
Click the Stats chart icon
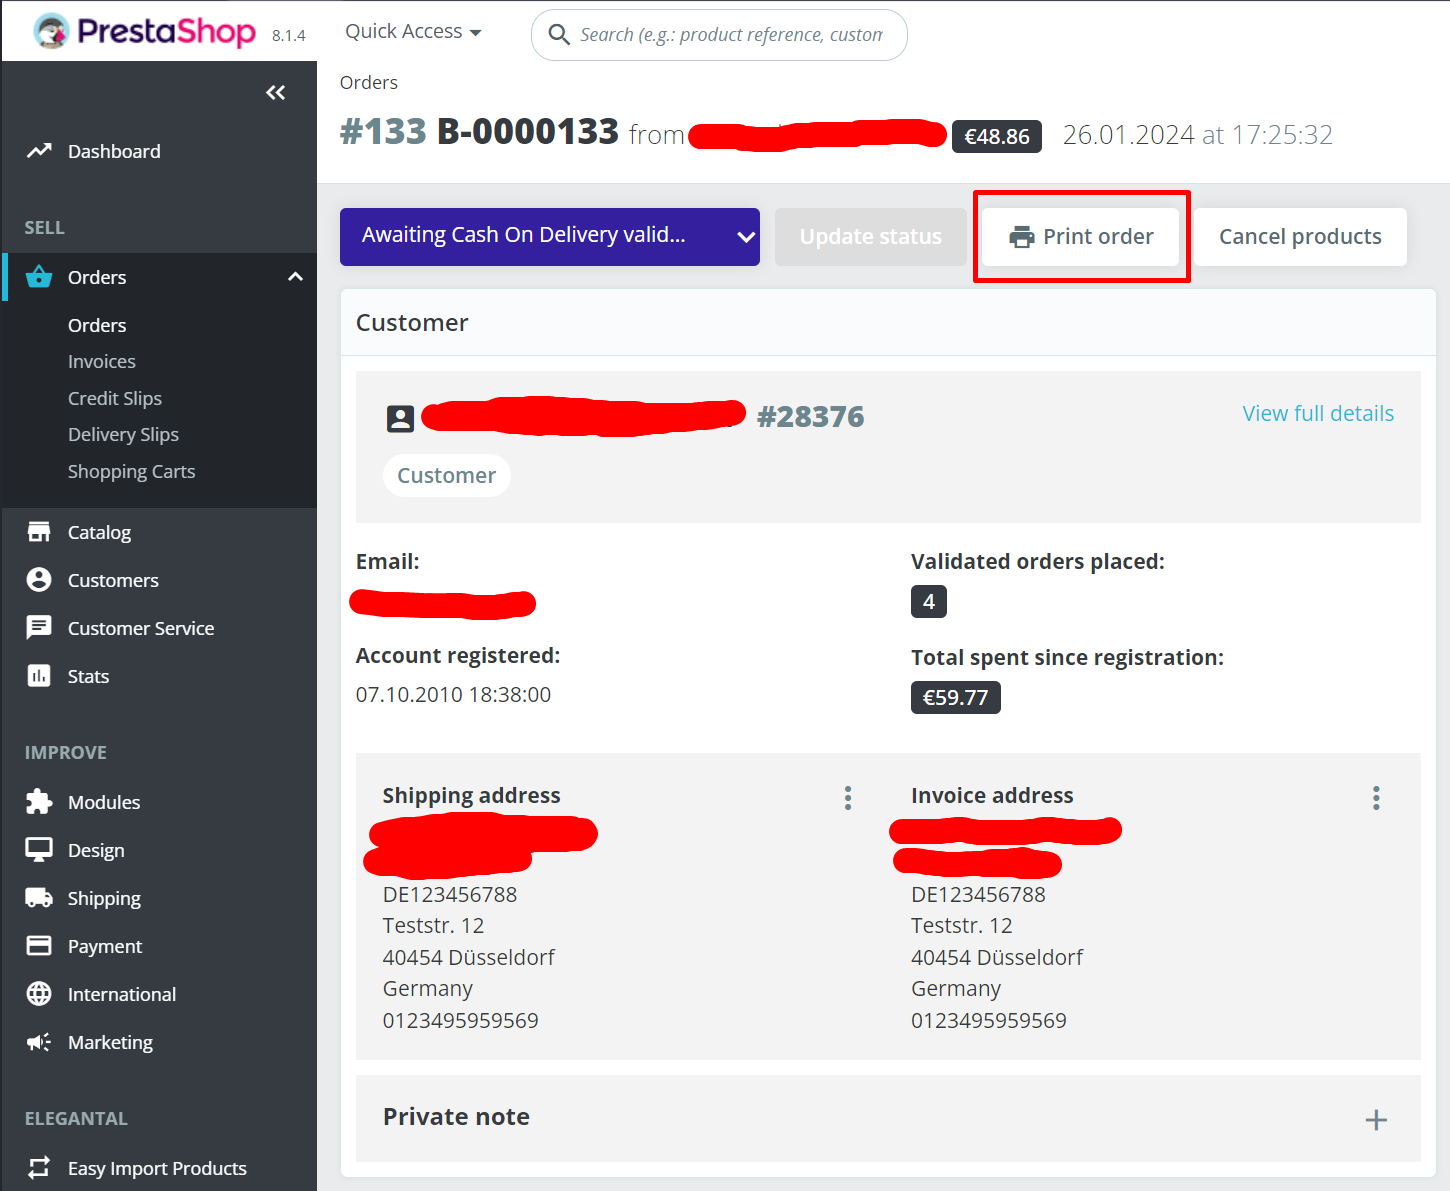click(39, 676)
